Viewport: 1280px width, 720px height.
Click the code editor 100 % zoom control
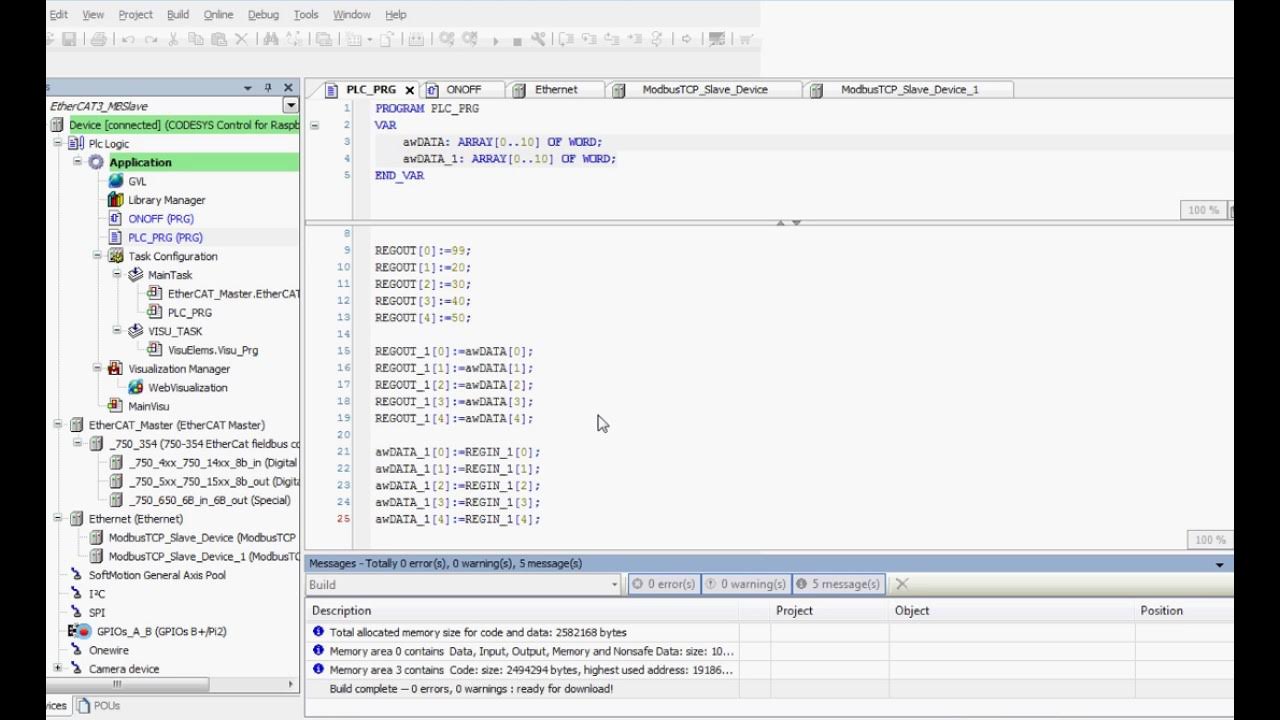pos(1209,540)
